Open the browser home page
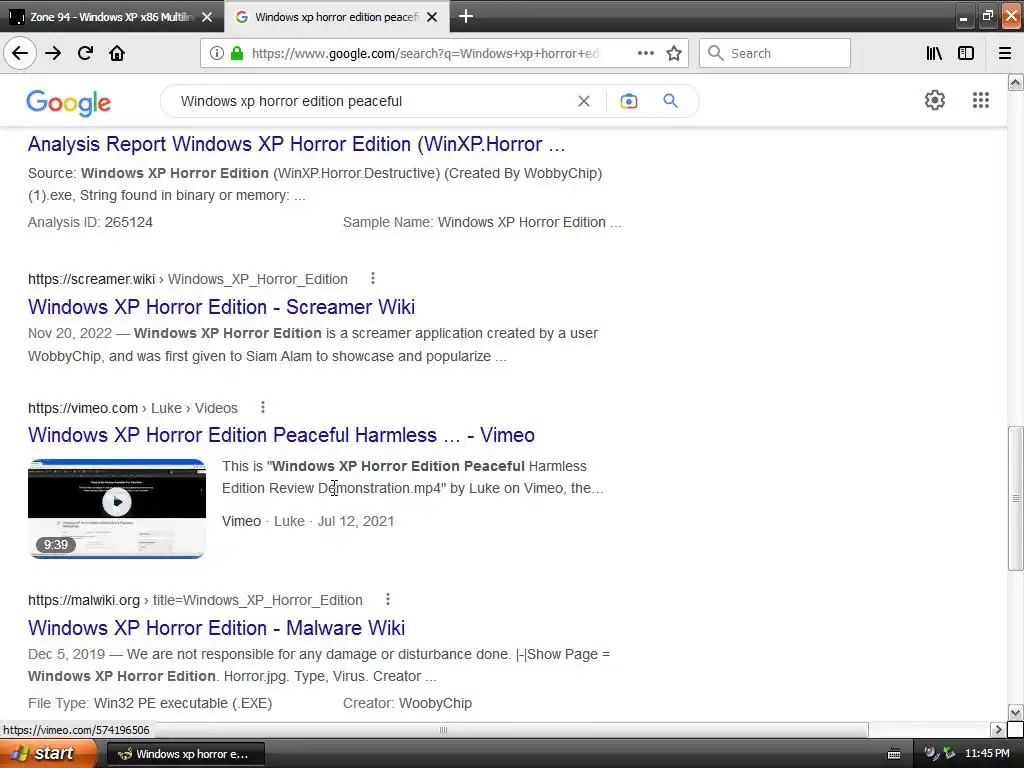The height and width of the screenshot is (768, 1024). [x=117, y=53]
